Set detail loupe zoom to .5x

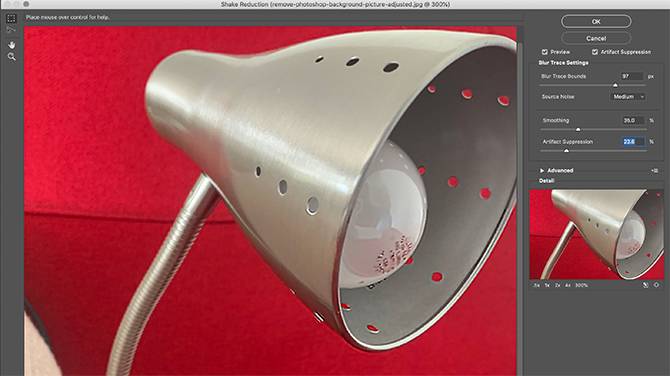[x=536, y=285]
